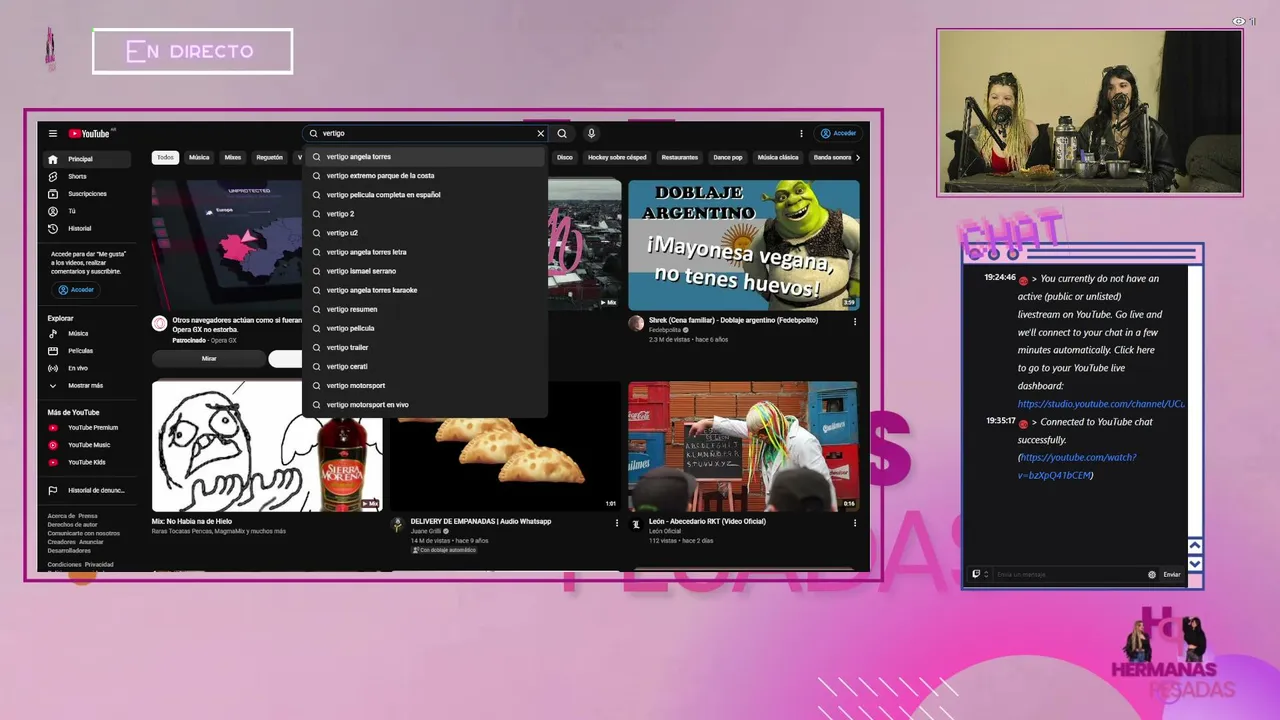Screen dimensions: 1280x720
Task: Choose suggestion 'vertigo angela torres karaoke'
Action: pyautogui.click(x=425, y=290)
